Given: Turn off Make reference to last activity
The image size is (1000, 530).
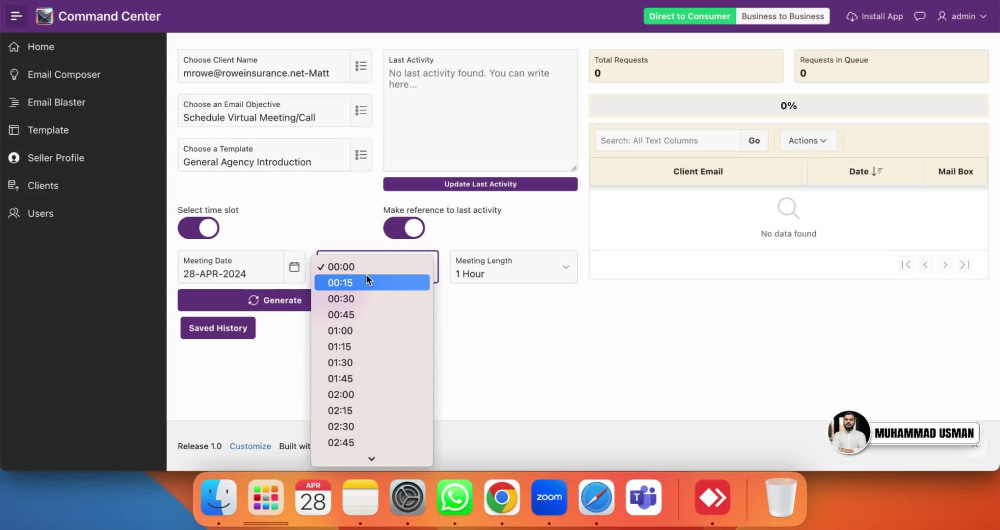Looking at the screenshot, I should click(x=404, y=228).
